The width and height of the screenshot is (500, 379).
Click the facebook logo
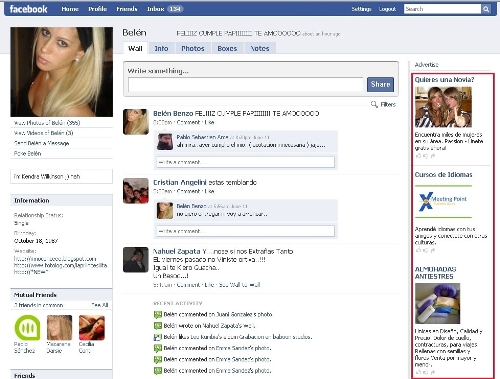(28, 9)
